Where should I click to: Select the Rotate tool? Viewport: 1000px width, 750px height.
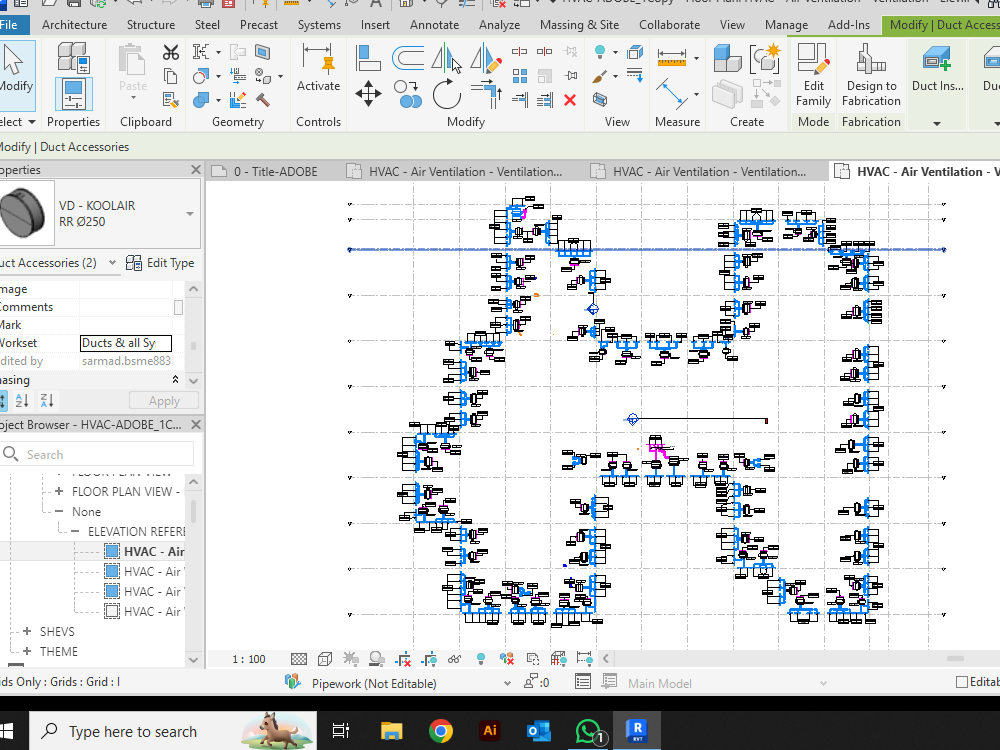pyautogui.click(x=446, y=94)
